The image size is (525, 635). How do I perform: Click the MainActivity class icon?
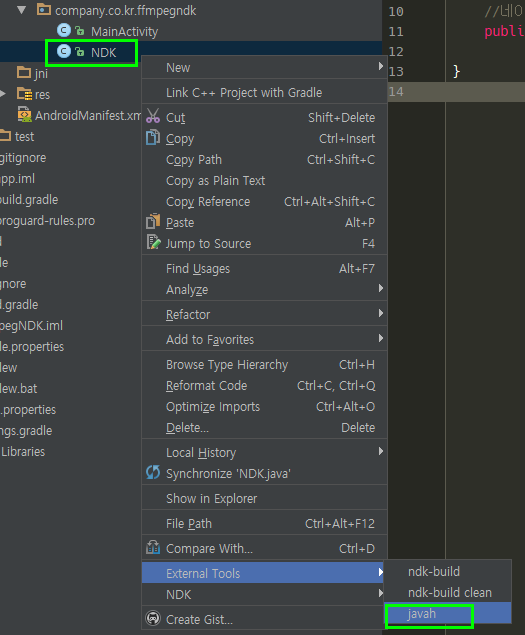click(x=64, y=30)
